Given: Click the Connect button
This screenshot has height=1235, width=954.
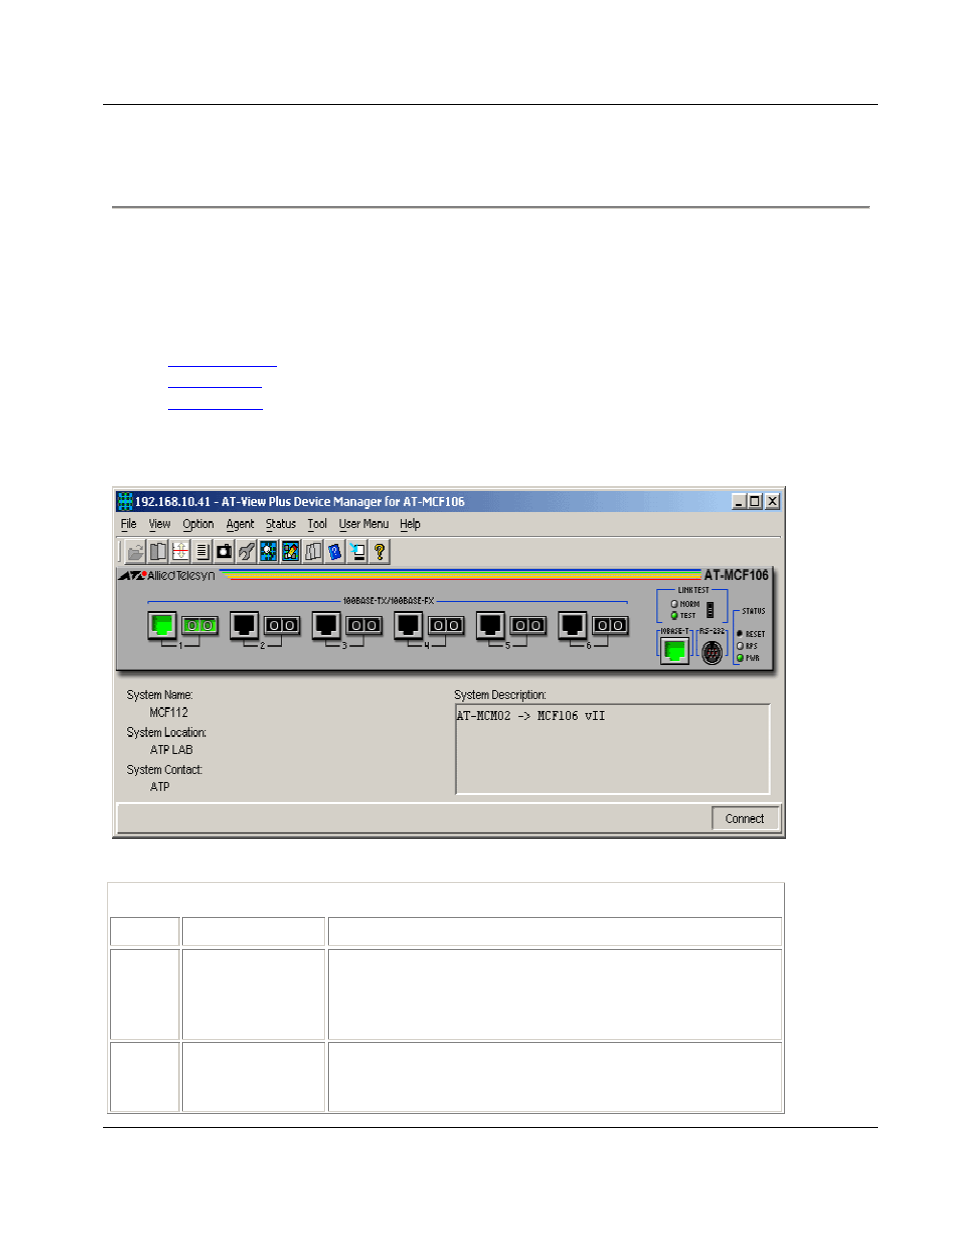Looking at the screenshot, I should [745, 818].
